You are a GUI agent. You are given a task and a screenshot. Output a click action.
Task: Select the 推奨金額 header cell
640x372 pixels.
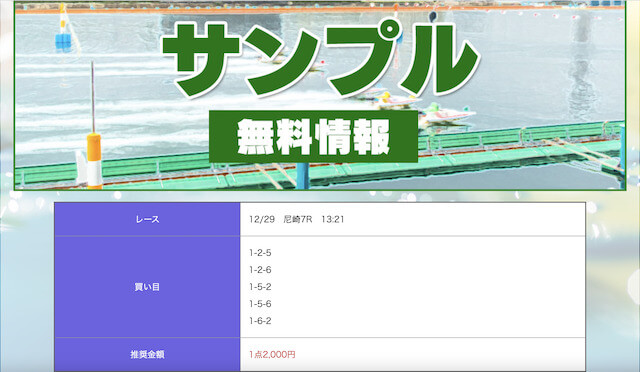pyautogui.click(x=147, y=354)
